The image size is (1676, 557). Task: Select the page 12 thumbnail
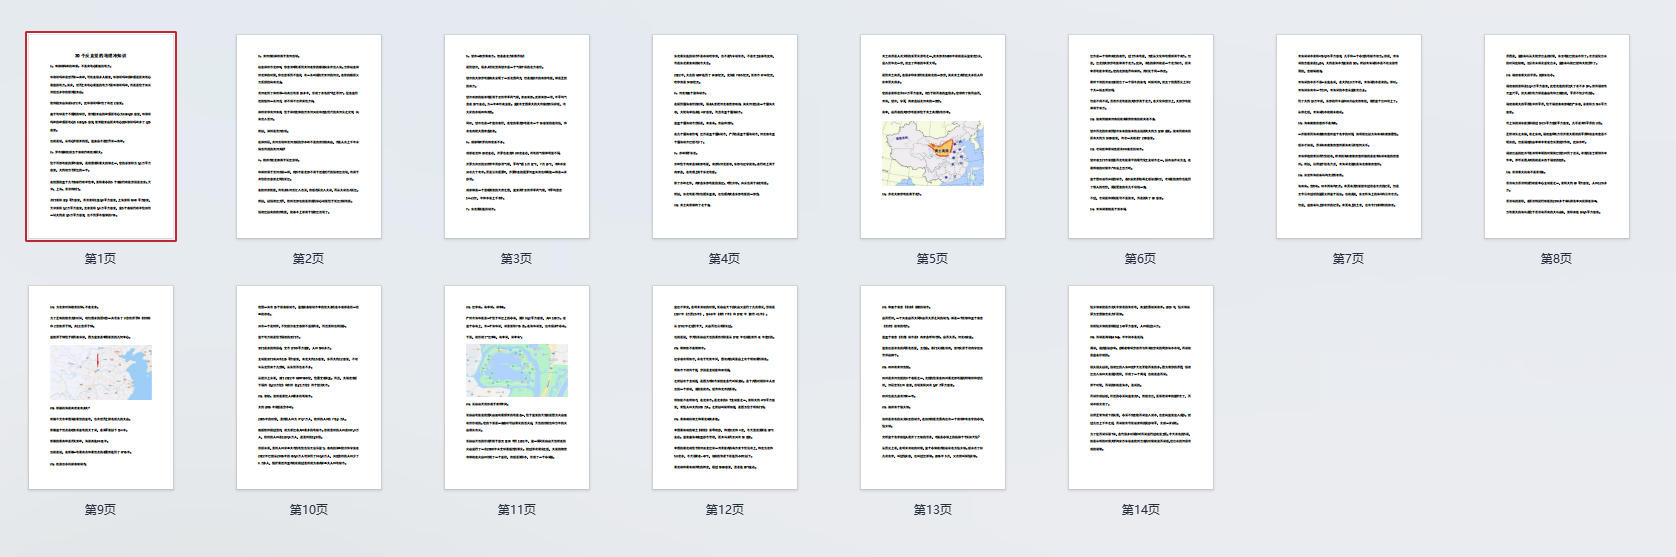point(725,388)
